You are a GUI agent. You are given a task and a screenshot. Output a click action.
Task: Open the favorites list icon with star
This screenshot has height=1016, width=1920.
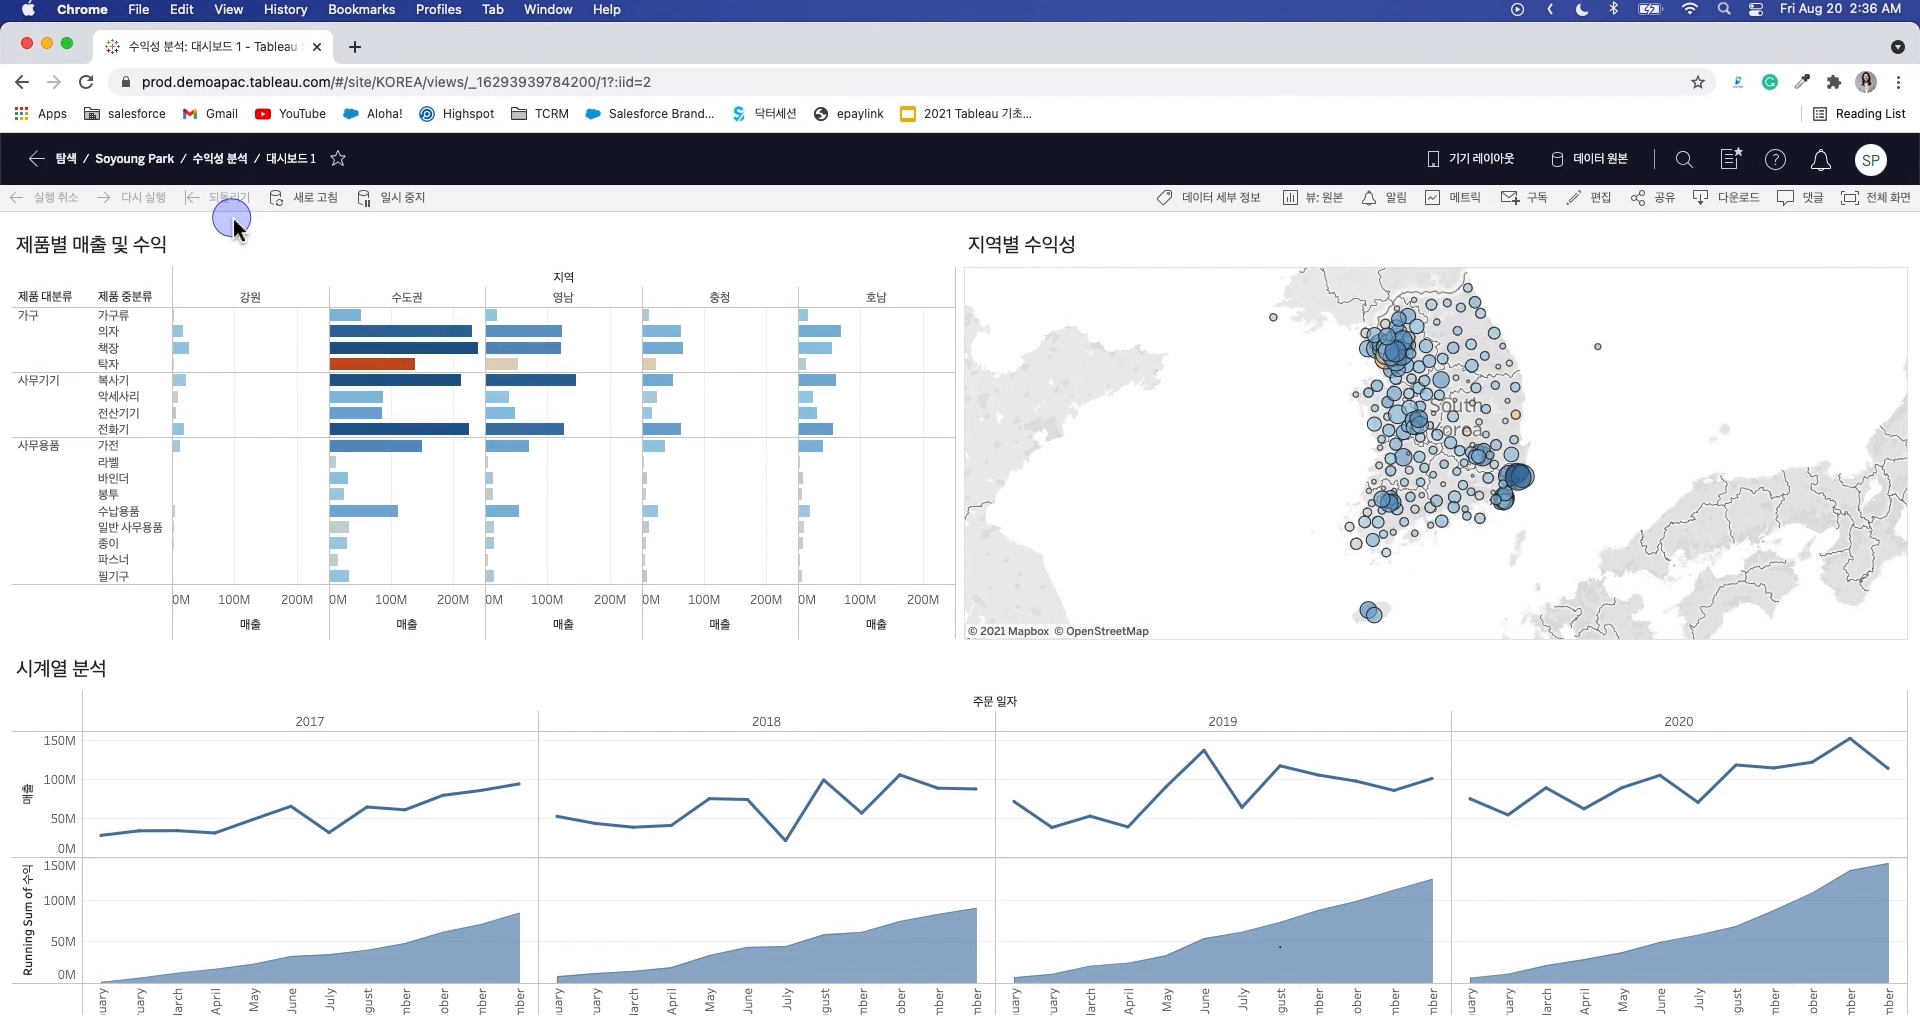(1731, 159)
